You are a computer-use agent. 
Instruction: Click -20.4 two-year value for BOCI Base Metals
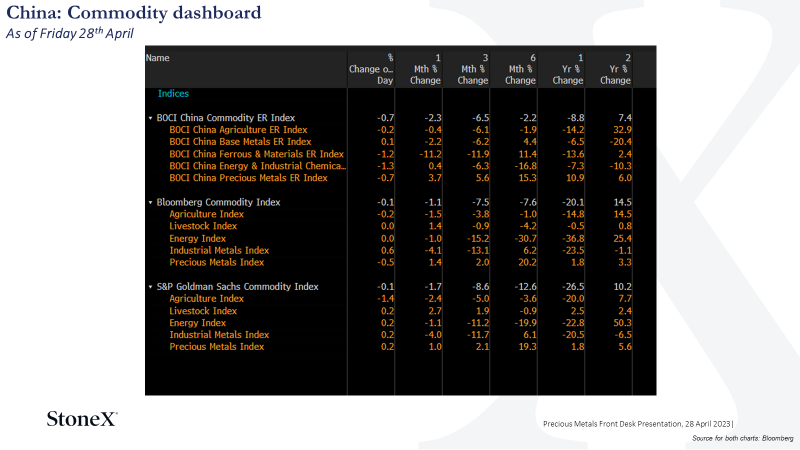pos(620,142)
